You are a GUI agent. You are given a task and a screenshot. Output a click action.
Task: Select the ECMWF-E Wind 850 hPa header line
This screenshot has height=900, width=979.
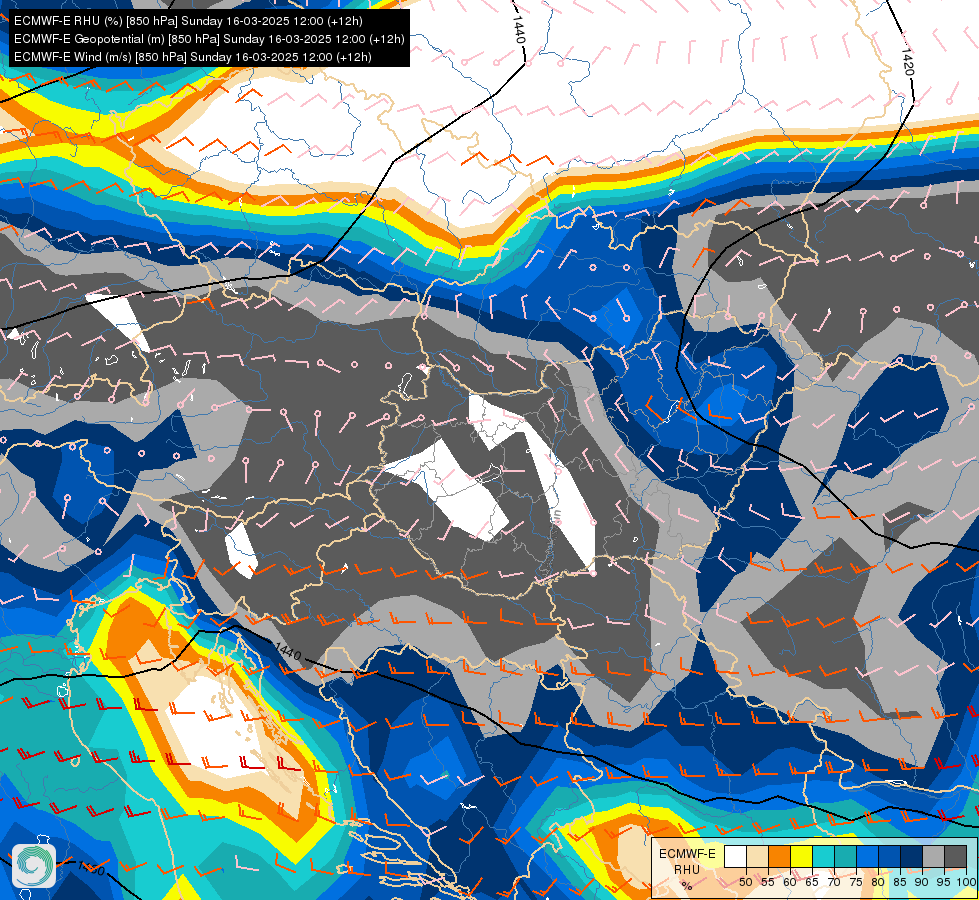click(x=192, y=57)
